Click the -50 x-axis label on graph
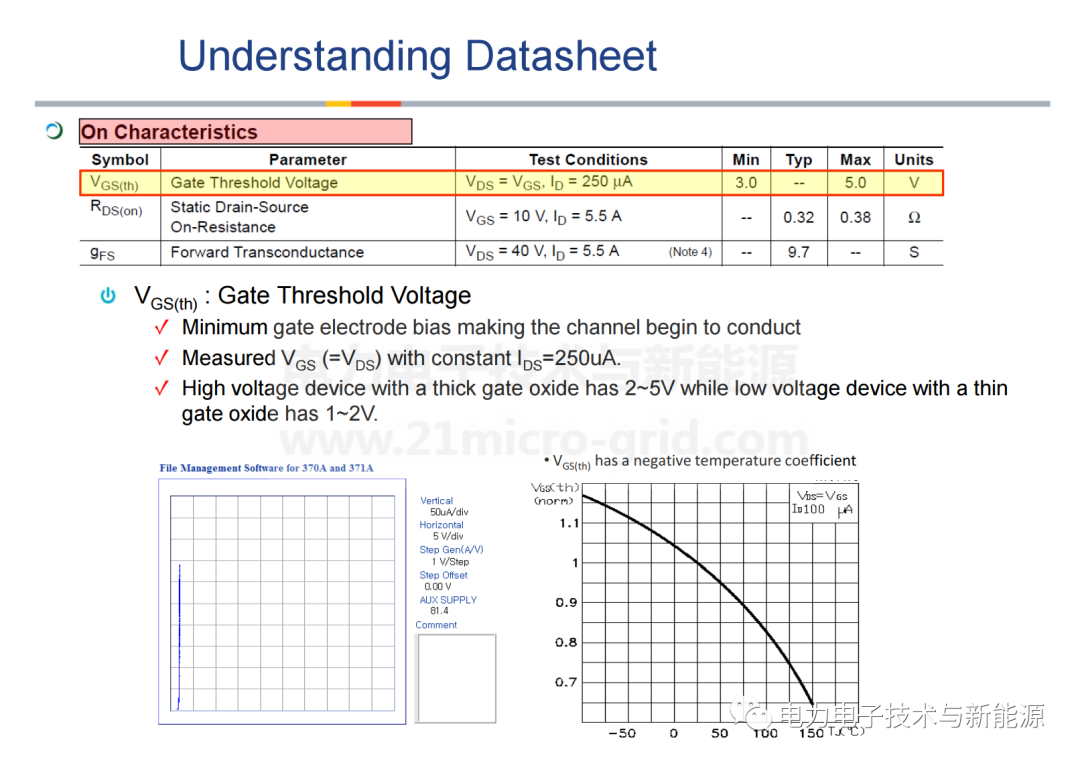The width and height of the screenshot is (1080, 763). tap(622, 733)
